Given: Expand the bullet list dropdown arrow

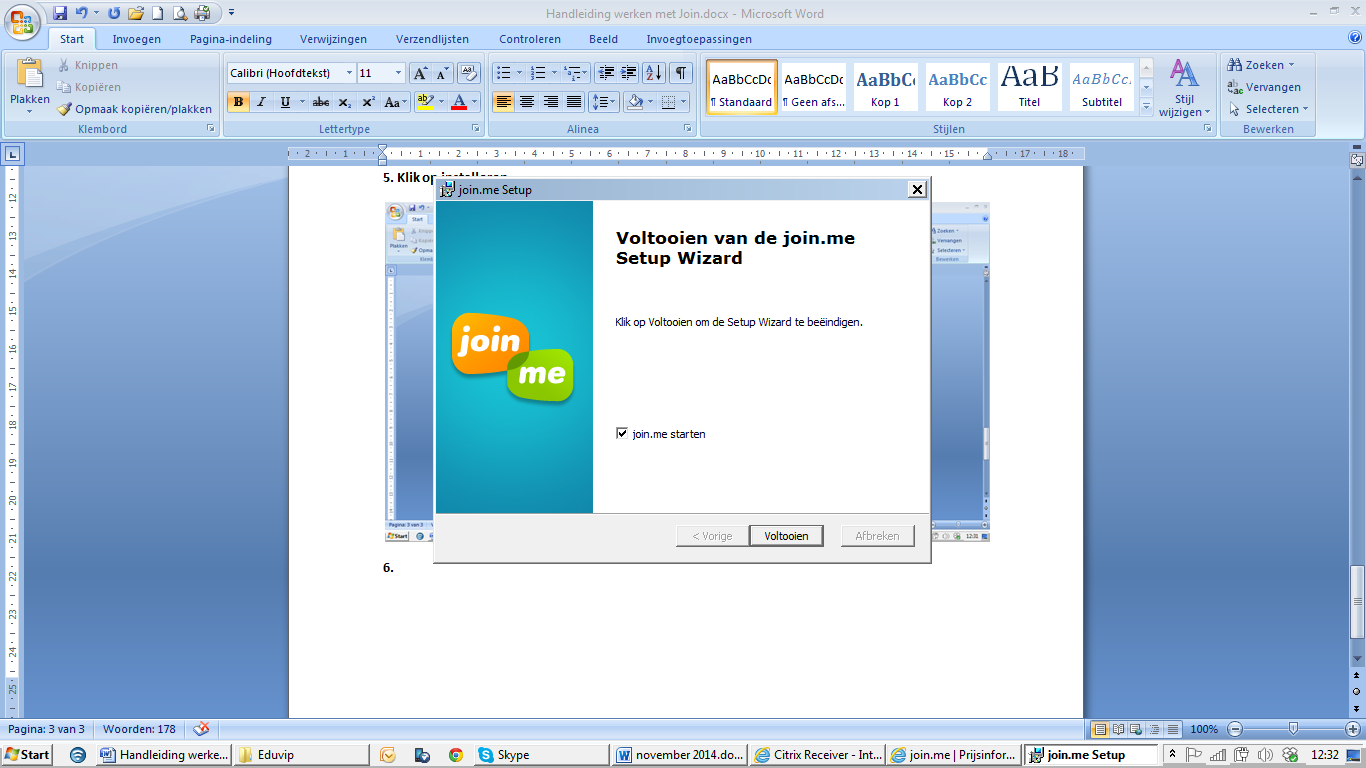Looking at the screenshot, I should click(x=520, y=73).
